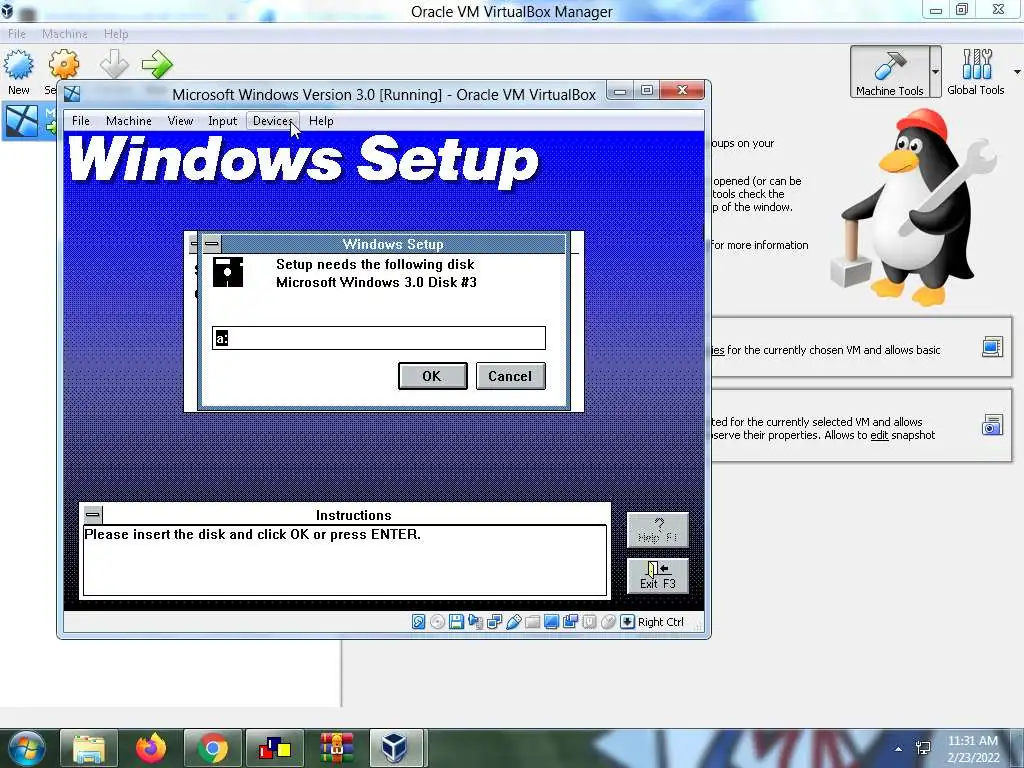Click the USB devices status icon
This screenshot has width=1024, height=768.
(x=513, y=622)
